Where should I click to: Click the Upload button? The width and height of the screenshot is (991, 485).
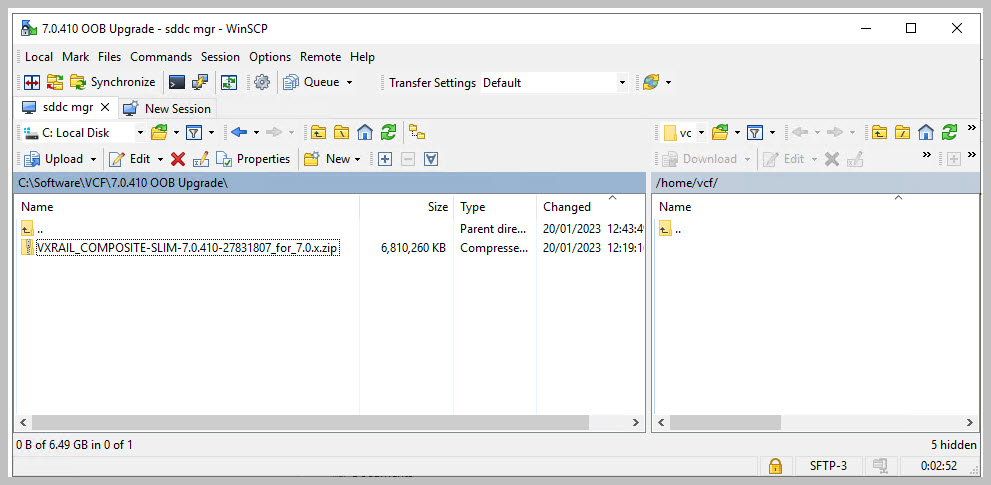(55, 159)
